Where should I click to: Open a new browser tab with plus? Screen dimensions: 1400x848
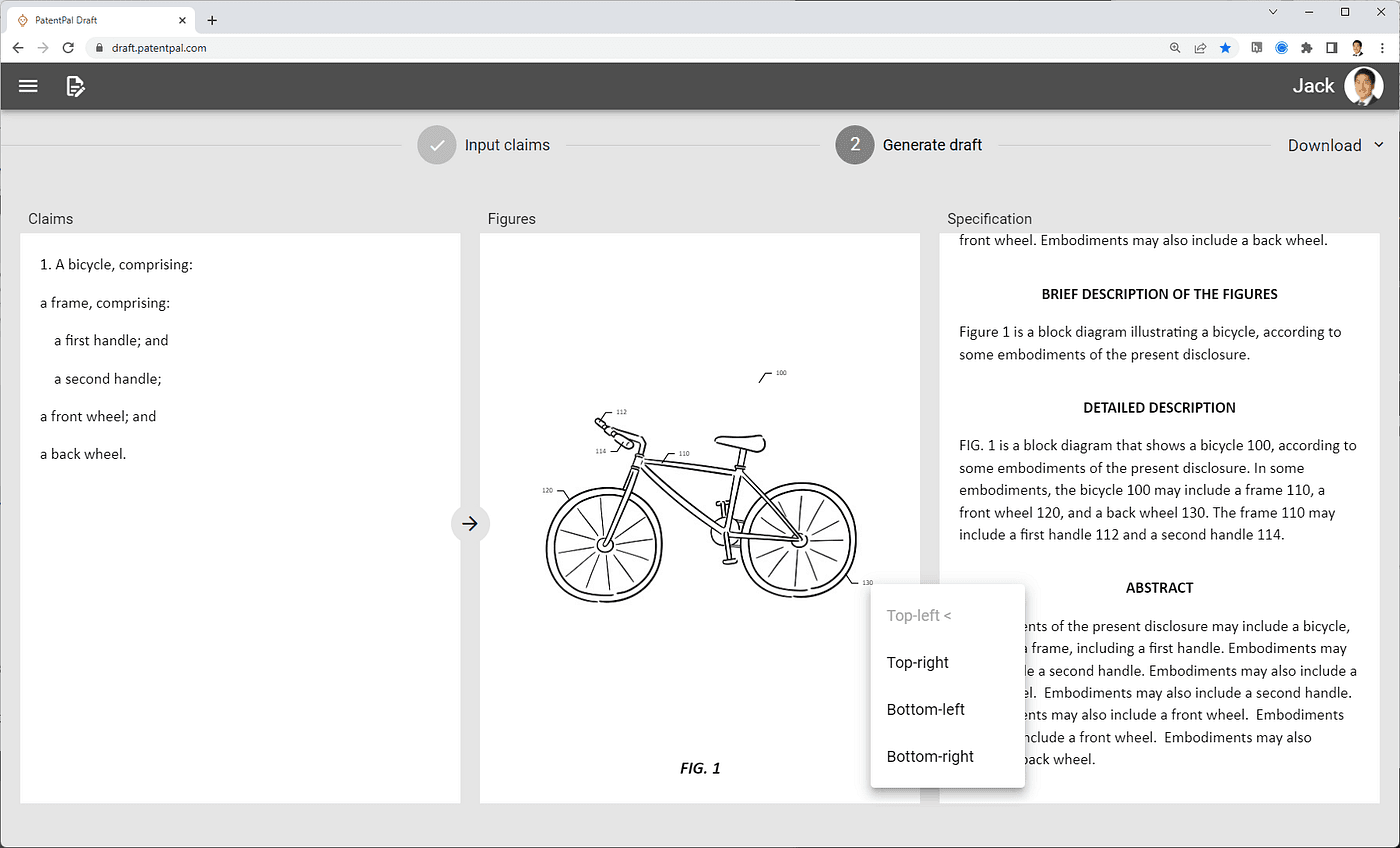click(212, 20)
